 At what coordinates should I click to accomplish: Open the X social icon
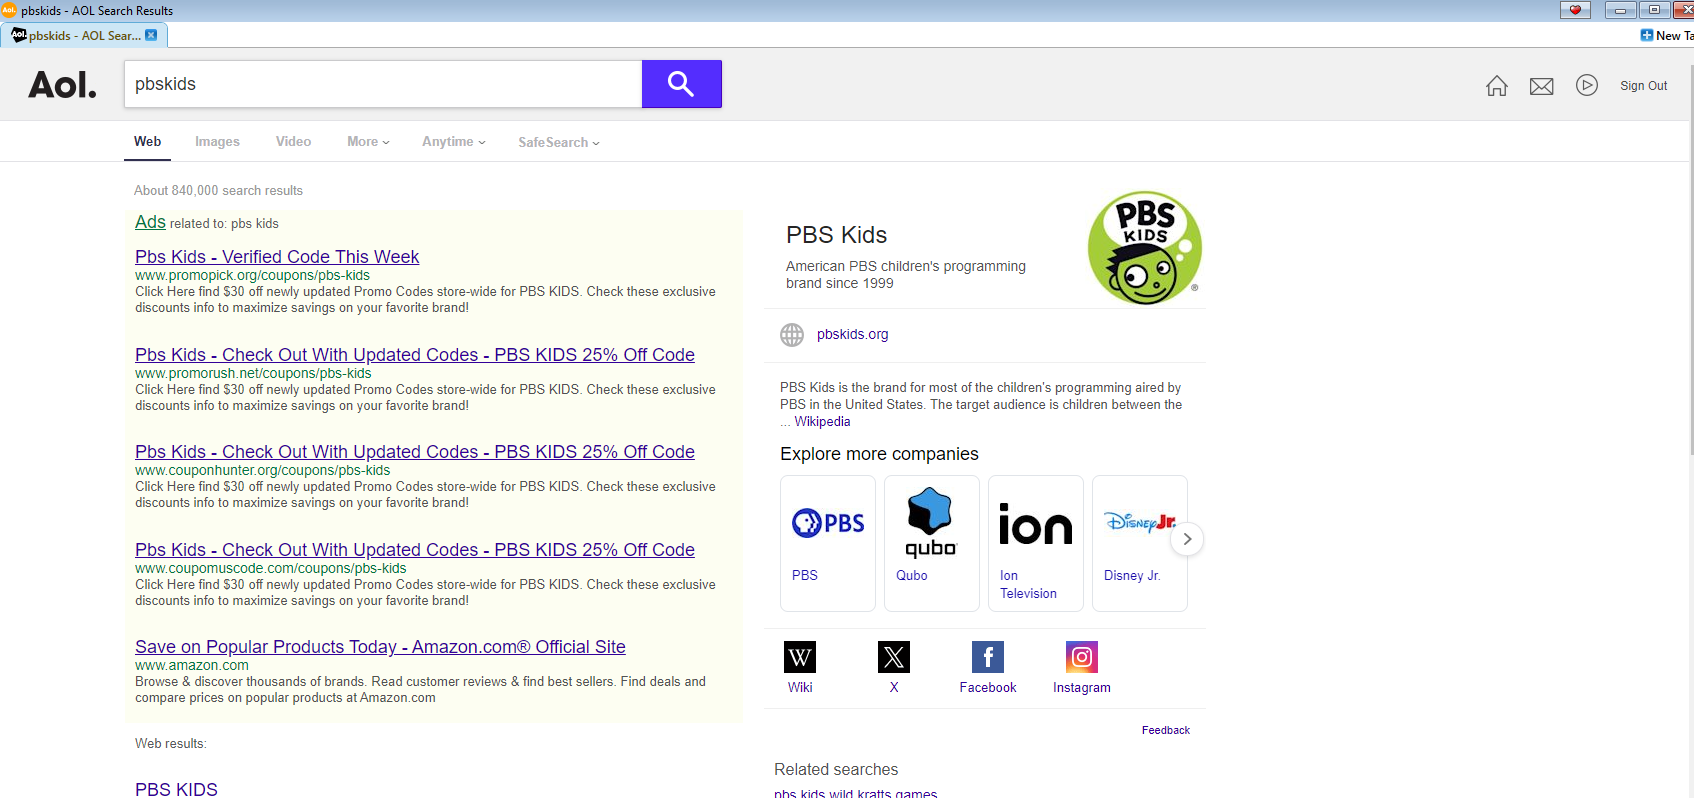894,657
